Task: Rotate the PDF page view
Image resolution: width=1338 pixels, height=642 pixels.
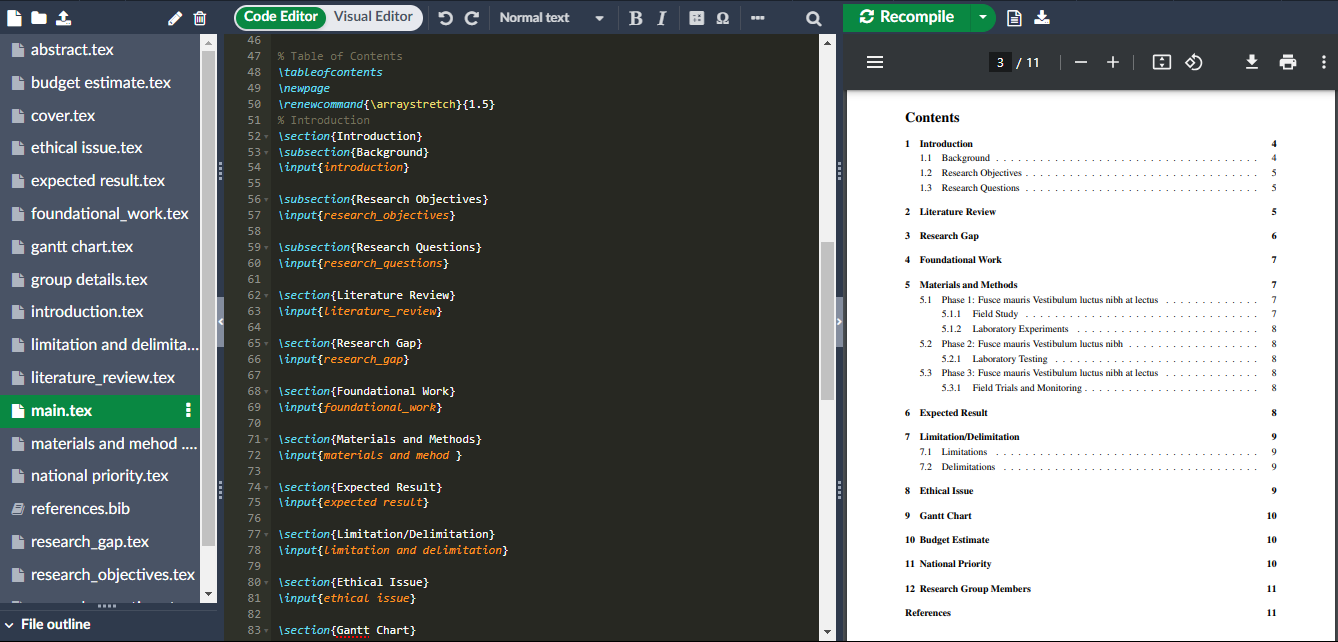Action: 1194,62
